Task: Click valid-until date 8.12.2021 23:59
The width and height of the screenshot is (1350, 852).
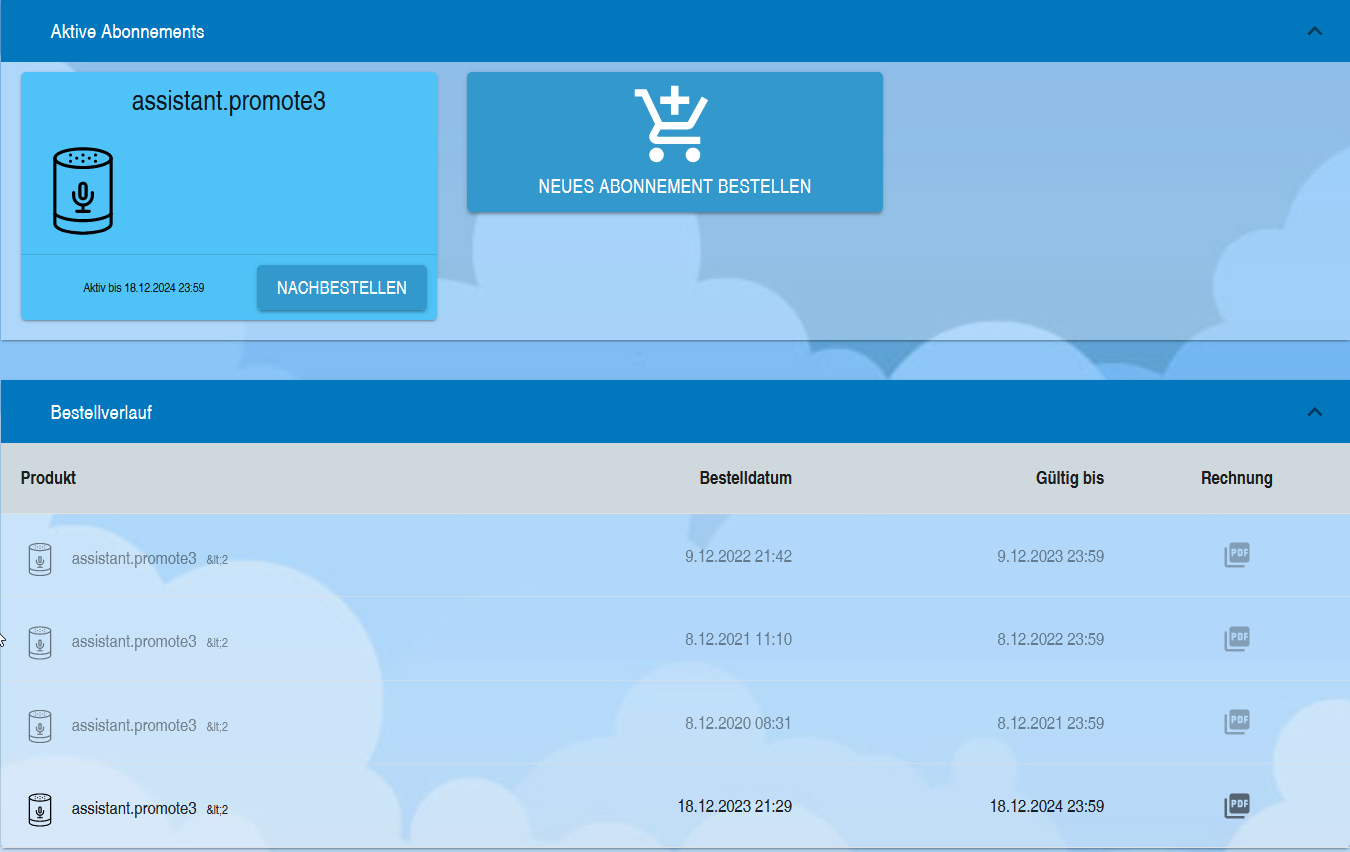Action: point(1051,723)
